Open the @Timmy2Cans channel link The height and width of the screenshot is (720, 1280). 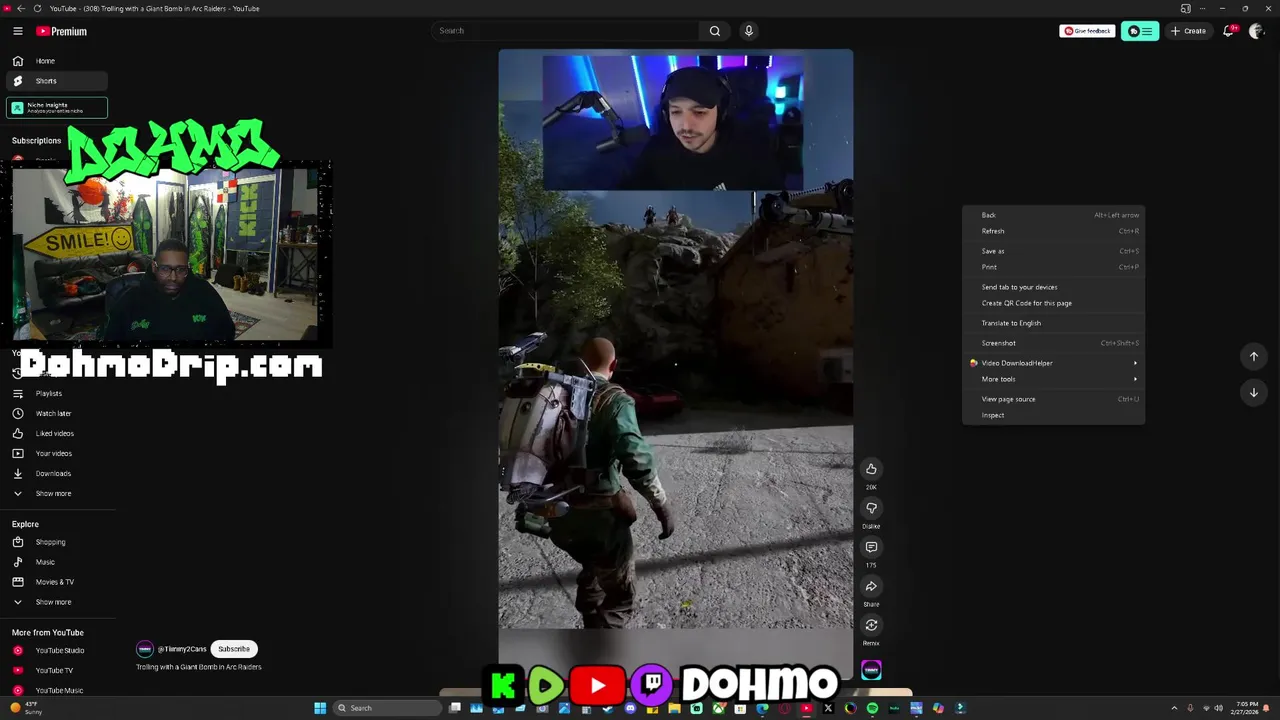(x=181, y=649)
